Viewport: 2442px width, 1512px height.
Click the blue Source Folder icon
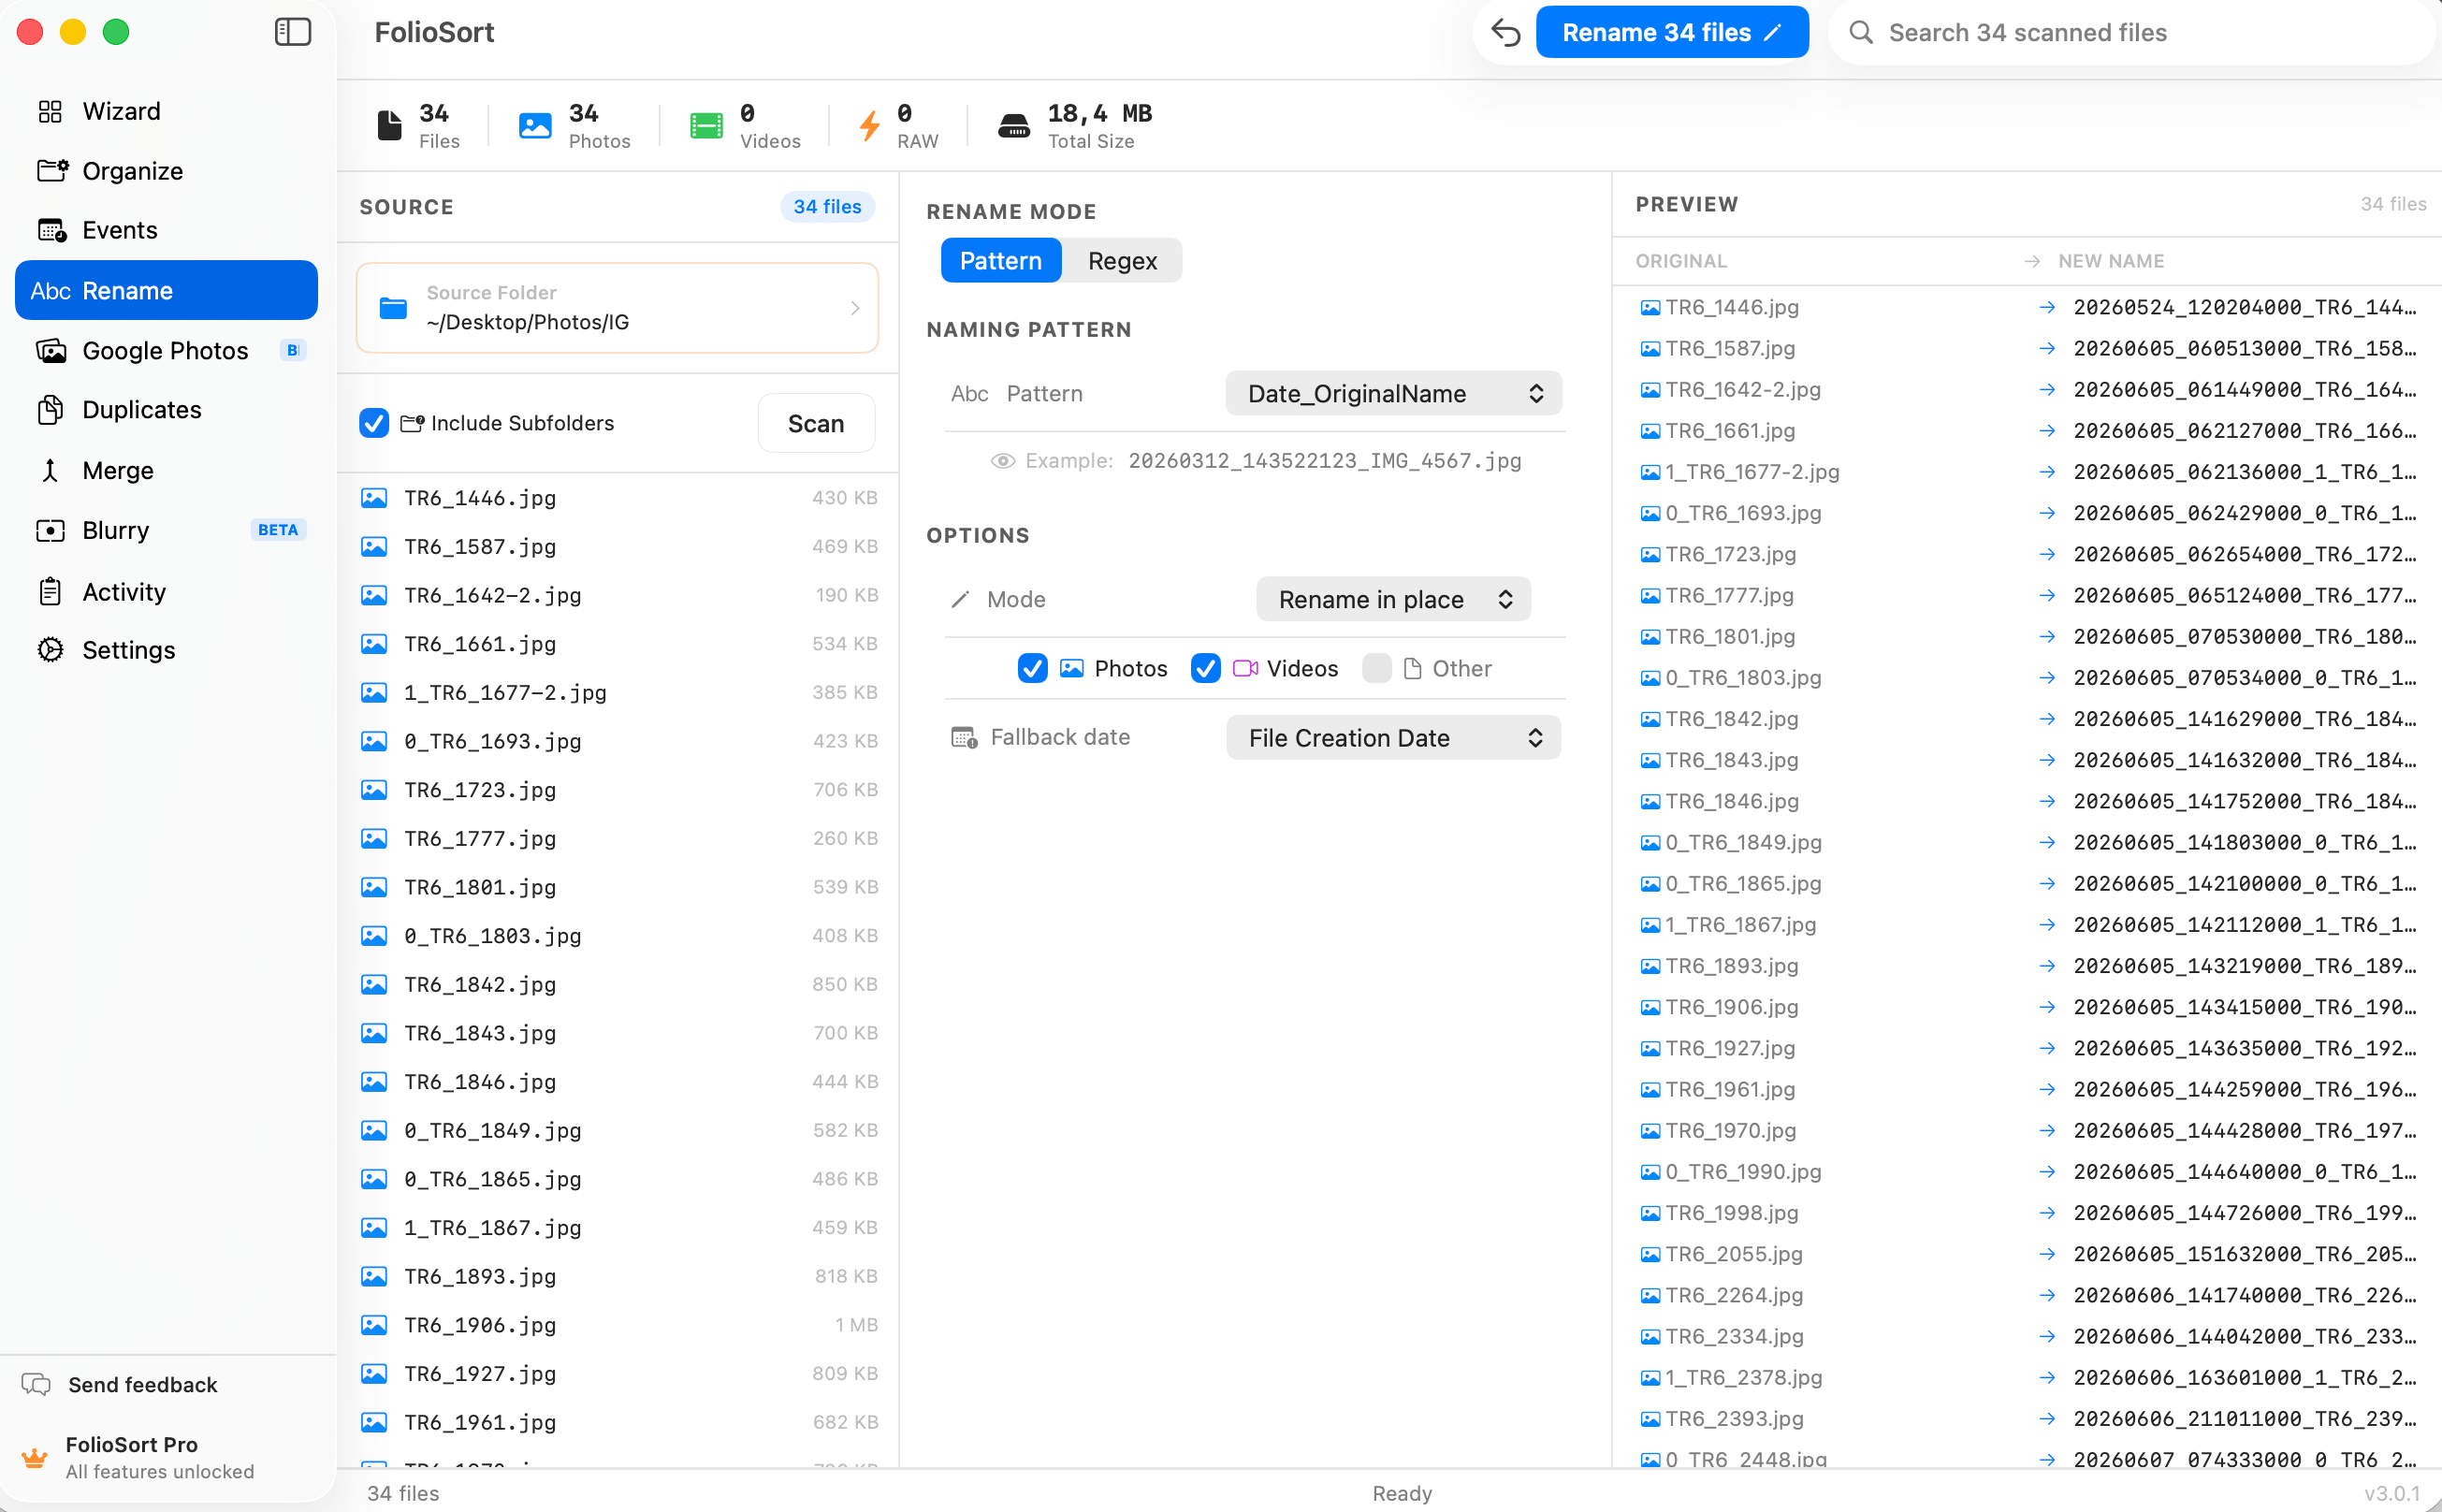[393, 308]
